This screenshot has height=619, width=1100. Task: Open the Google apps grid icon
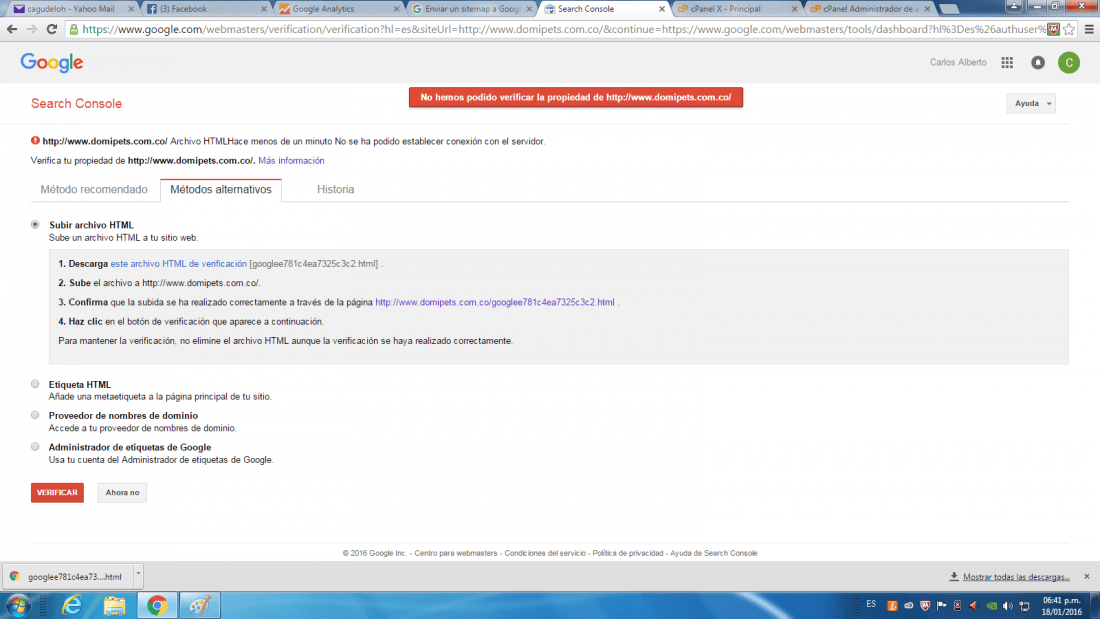point(1007,62)
